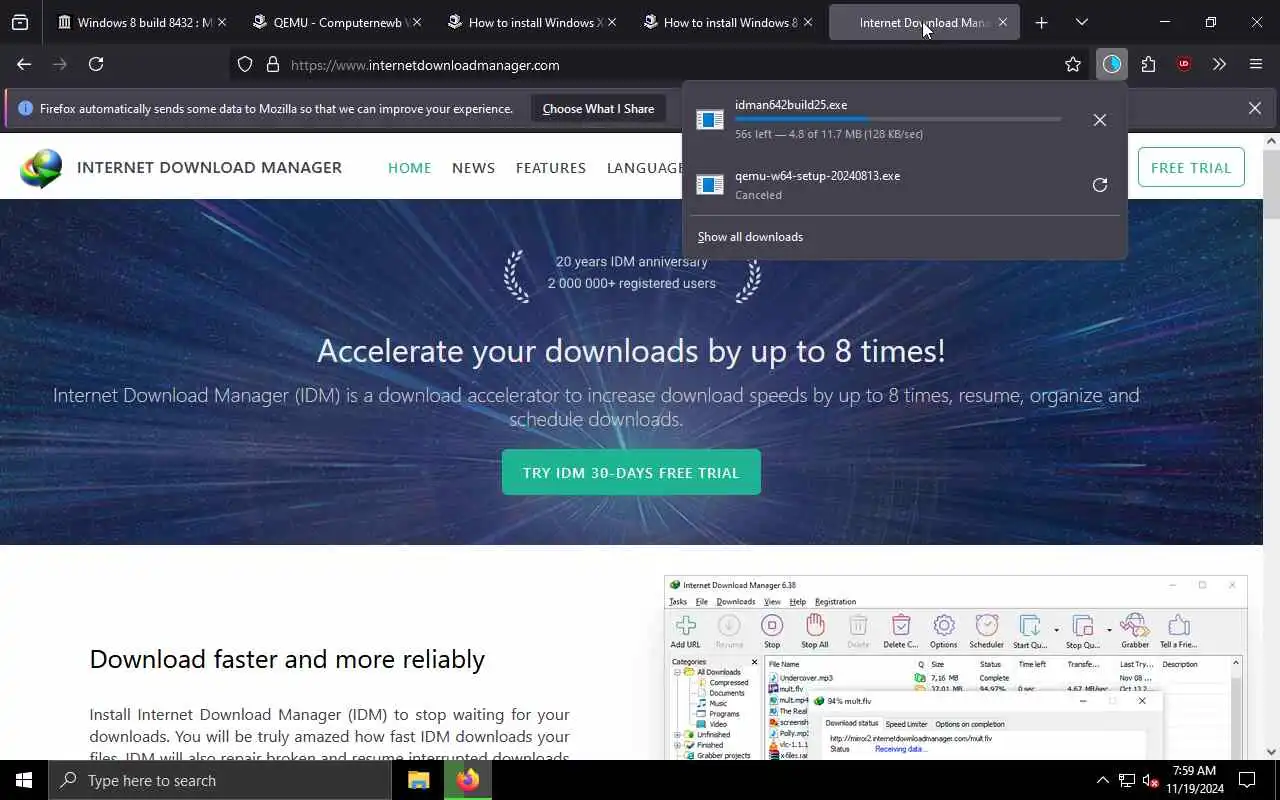Image resolution: width=1280 pixels, height=800 pixels.
Task: Retry the qemu-w64-setup download
Action: click(x=1100, y=185)
